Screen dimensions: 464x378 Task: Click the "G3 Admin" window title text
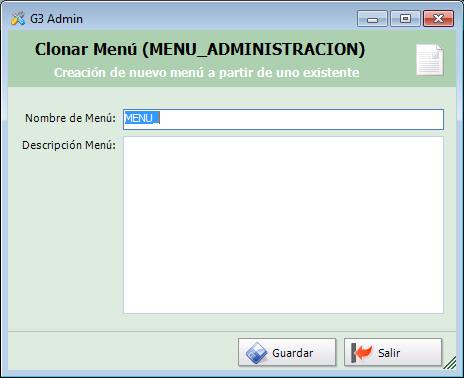[56, 19]
